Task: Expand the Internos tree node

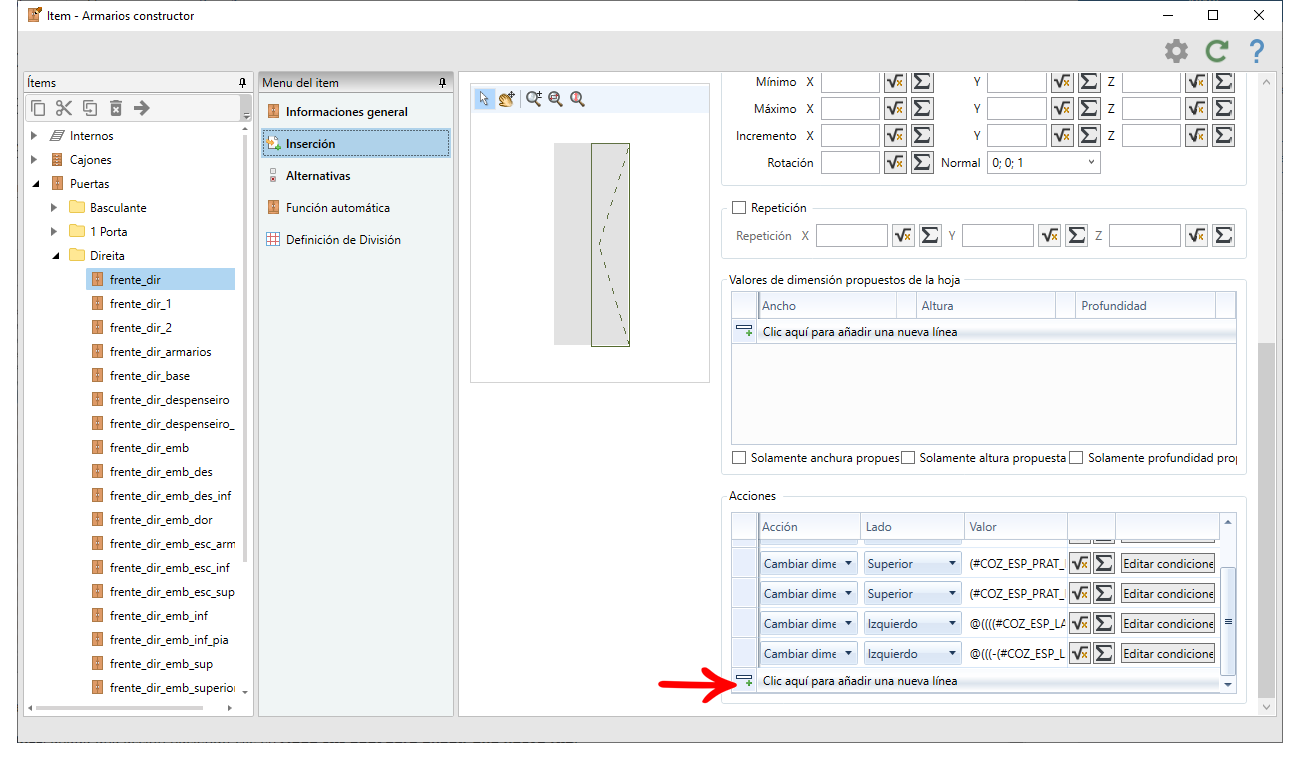Action: click(x=34, y=136)
